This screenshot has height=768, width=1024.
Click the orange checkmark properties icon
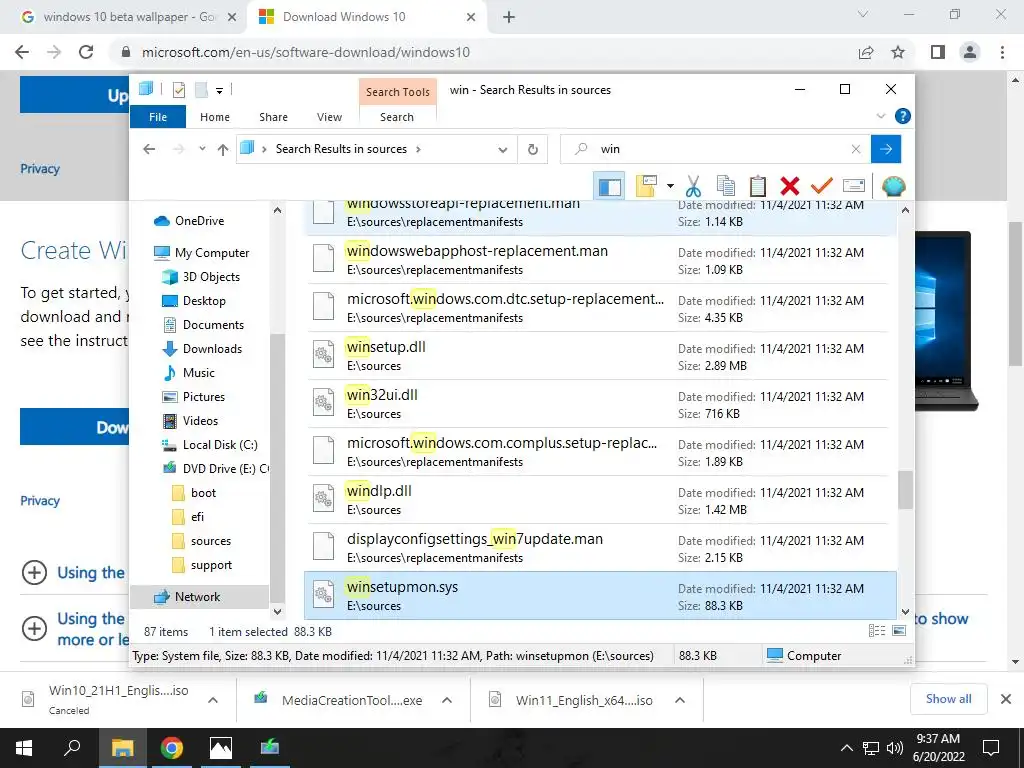[822, 186]
